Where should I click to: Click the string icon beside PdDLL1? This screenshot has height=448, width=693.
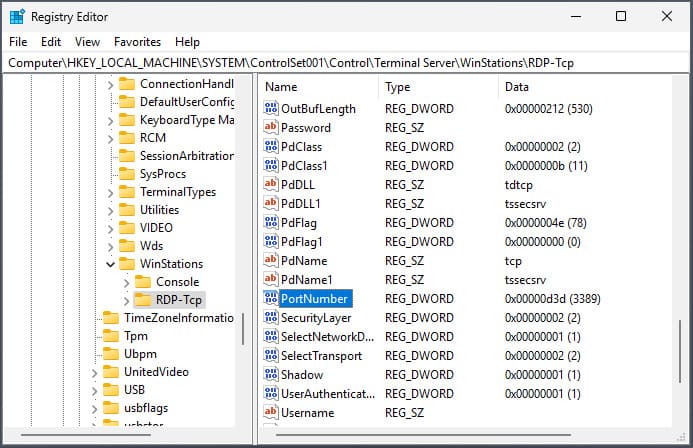270,203
